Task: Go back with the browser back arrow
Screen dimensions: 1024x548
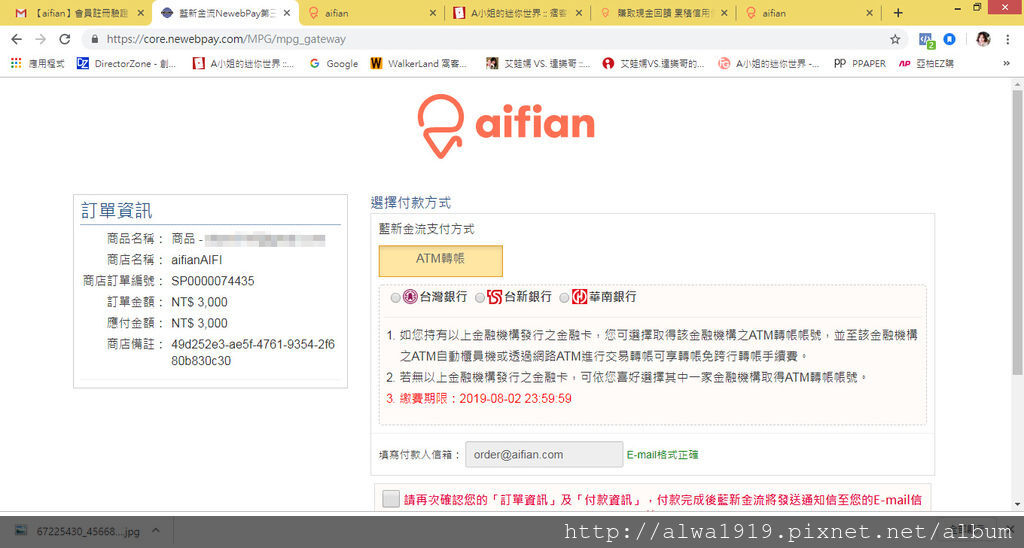Action: 17,39
